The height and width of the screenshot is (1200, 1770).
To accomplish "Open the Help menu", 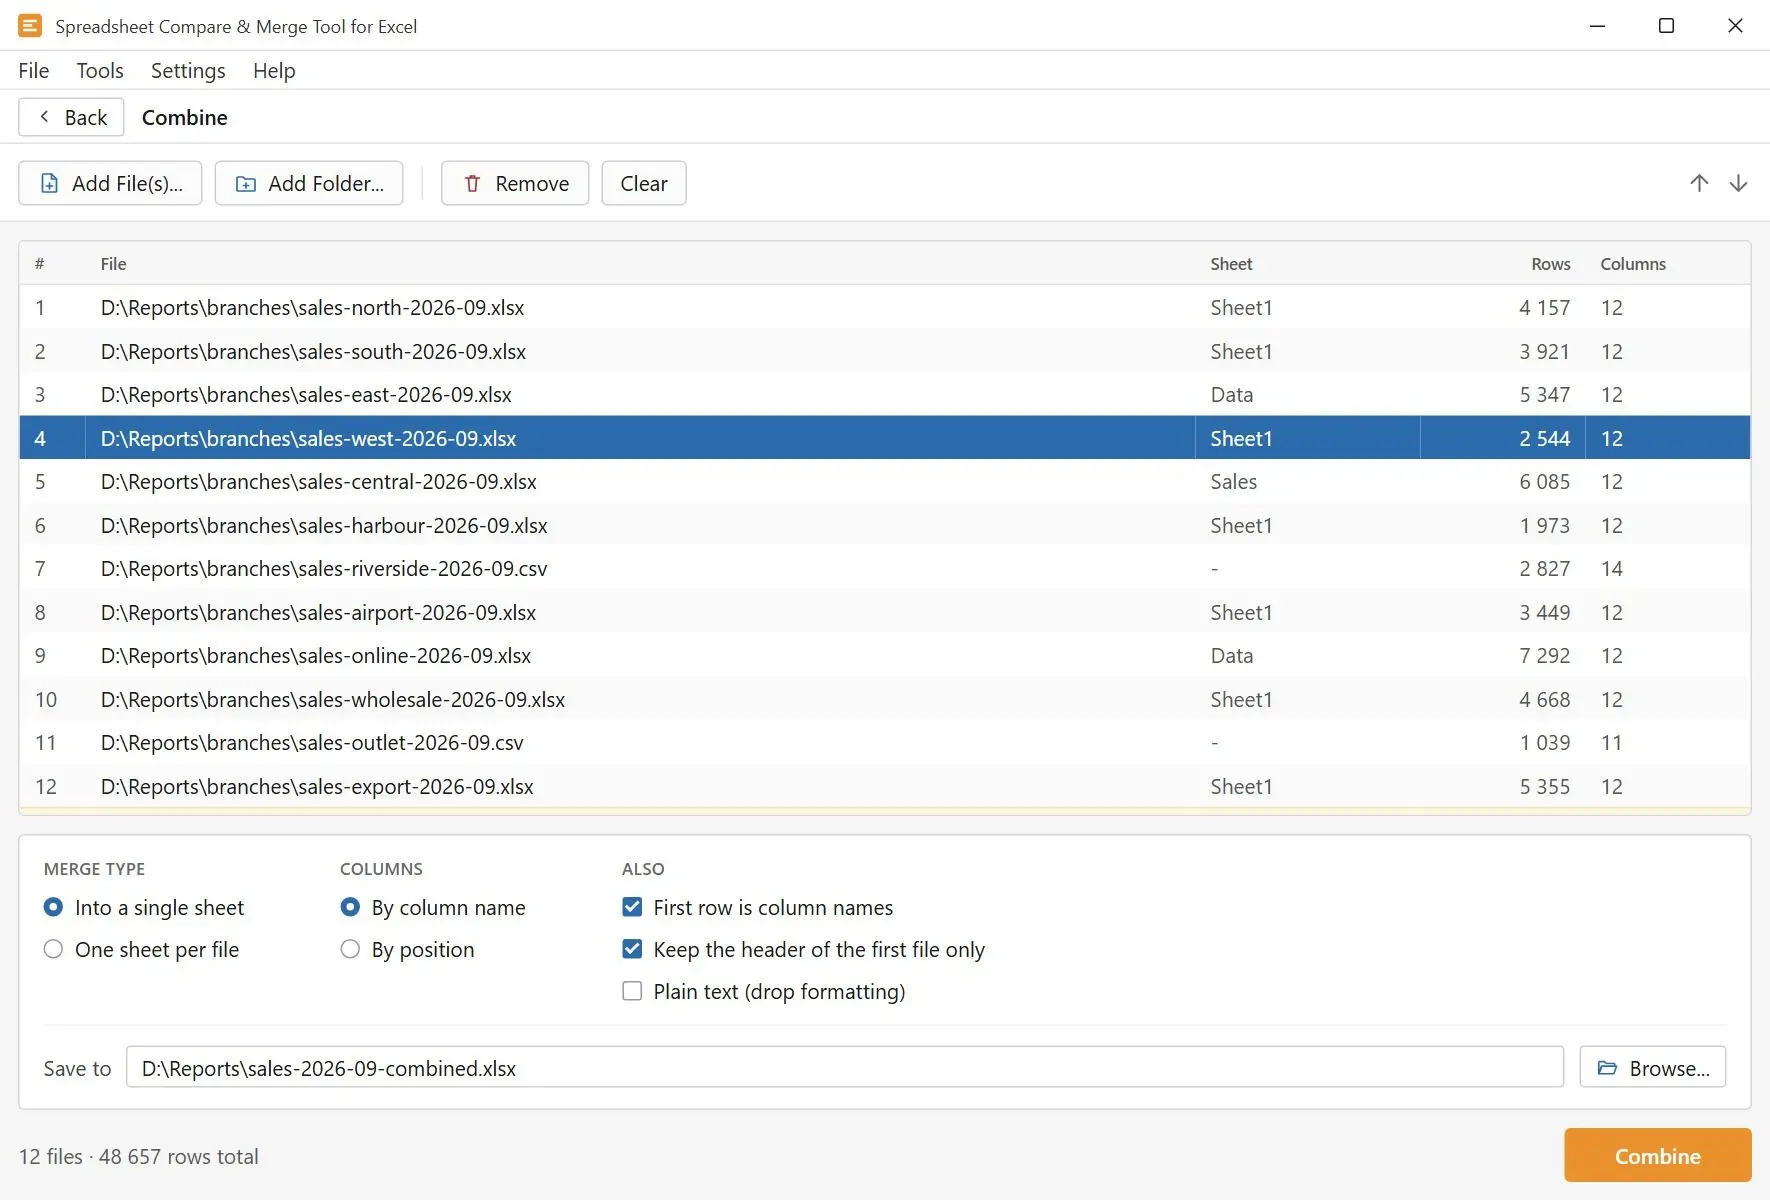I will pyautogui.click(x=274, y=70).
